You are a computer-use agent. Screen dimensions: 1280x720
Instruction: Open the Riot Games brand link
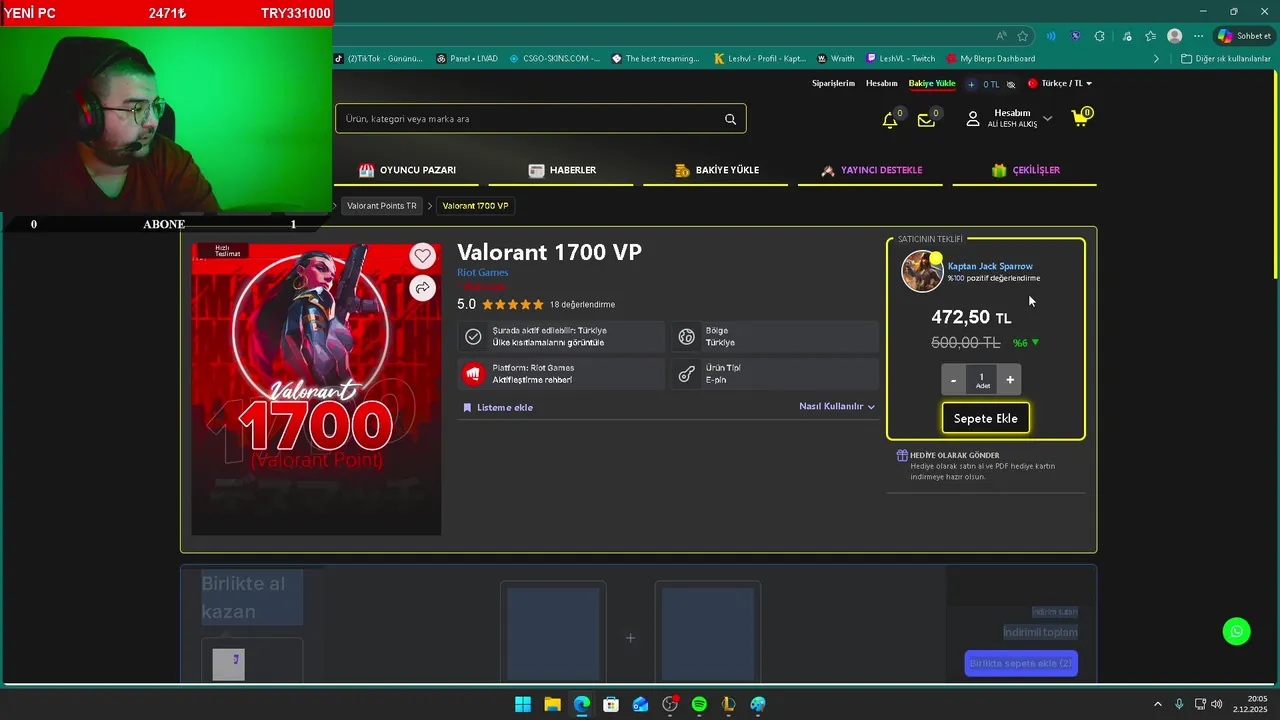pos(483,272)
